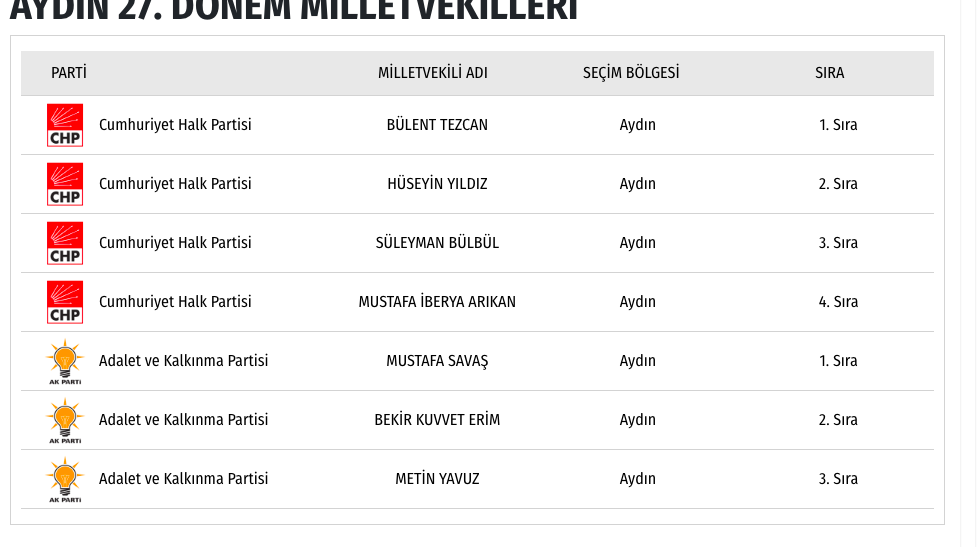
Task: Click the PARTİ column header
Action: click(69, 73)
